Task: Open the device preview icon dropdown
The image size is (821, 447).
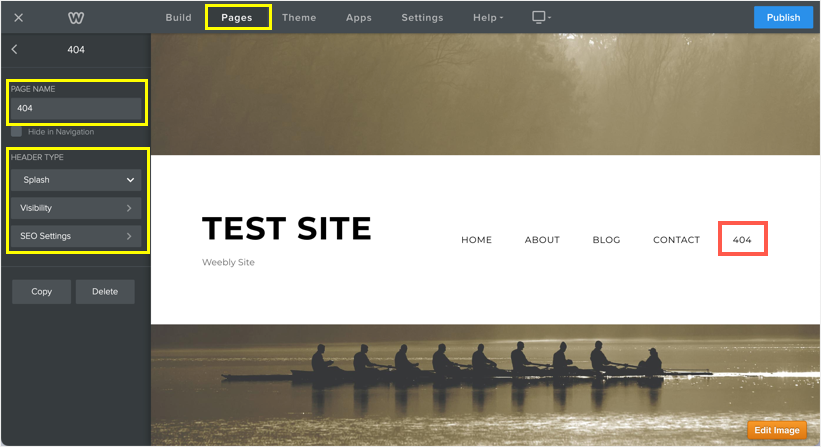Action: click(541, 17)
